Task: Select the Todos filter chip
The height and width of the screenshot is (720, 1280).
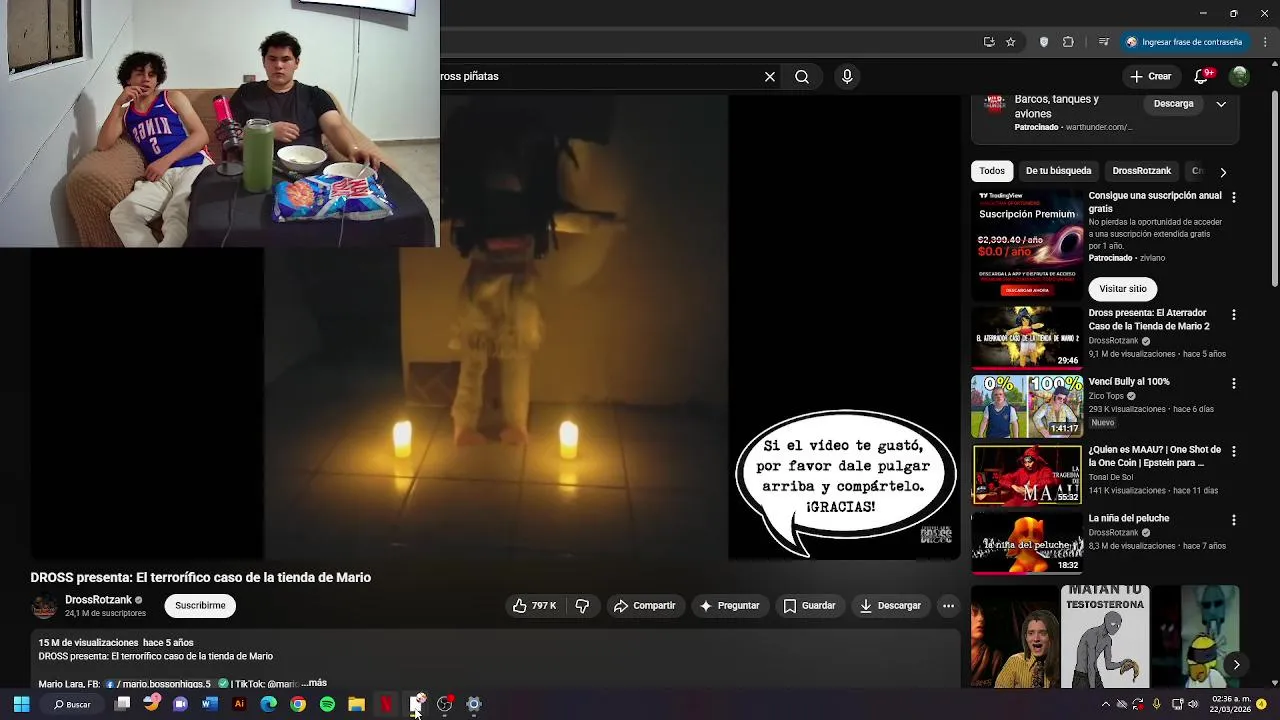Action: [x=992, y=171]
